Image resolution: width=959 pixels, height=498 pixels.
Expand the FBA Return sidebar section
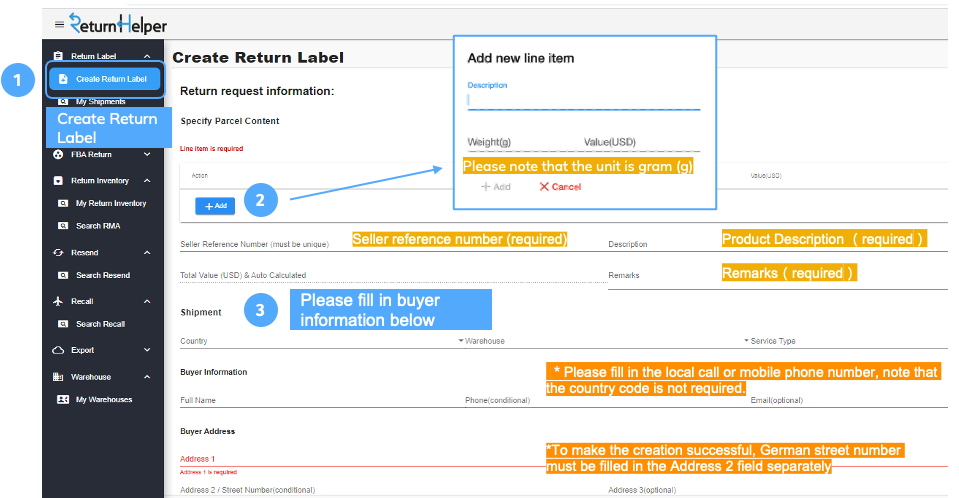[x=147, y=154]
